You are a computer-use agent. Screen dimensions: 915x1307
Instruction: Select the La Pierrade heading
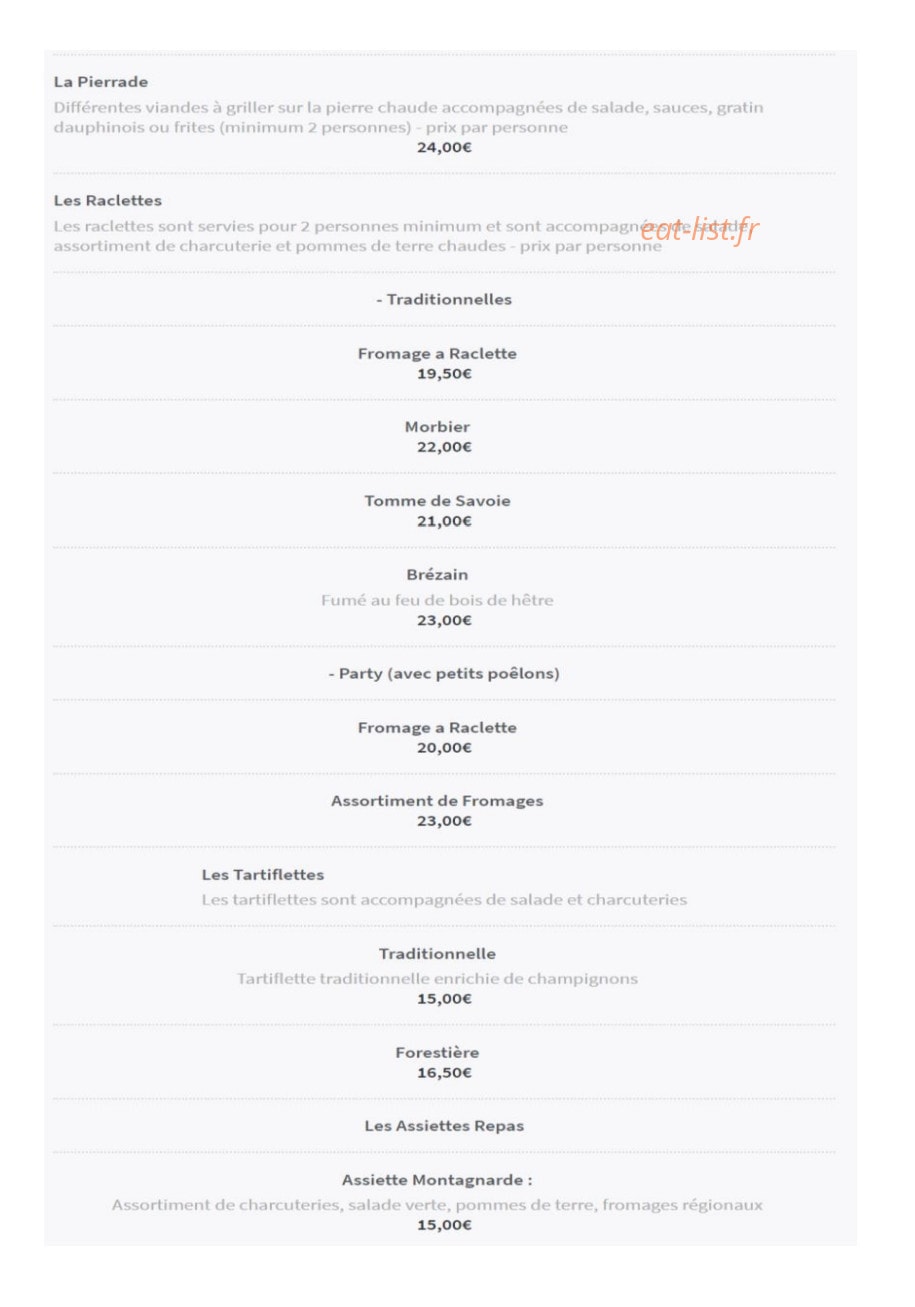point(101,82)
